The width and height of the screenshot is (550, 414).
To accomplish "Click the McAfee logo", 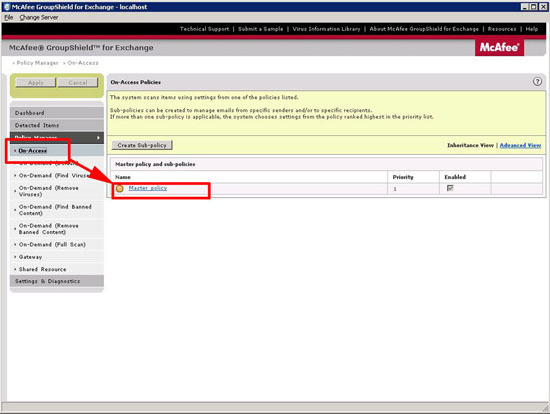I will pos(499,47).
